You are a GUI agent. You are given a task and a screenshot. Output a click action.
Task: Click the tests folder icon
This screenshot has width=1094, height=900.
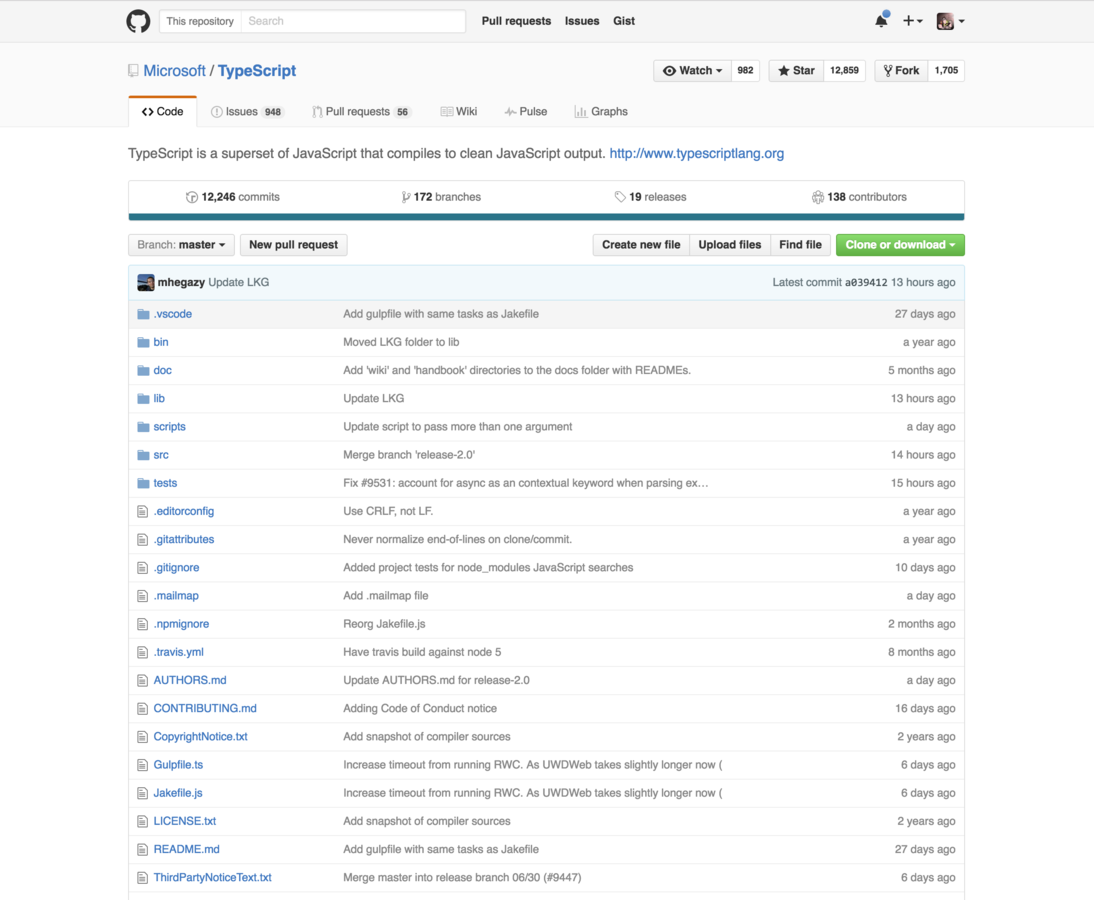[x=143, y=483]
